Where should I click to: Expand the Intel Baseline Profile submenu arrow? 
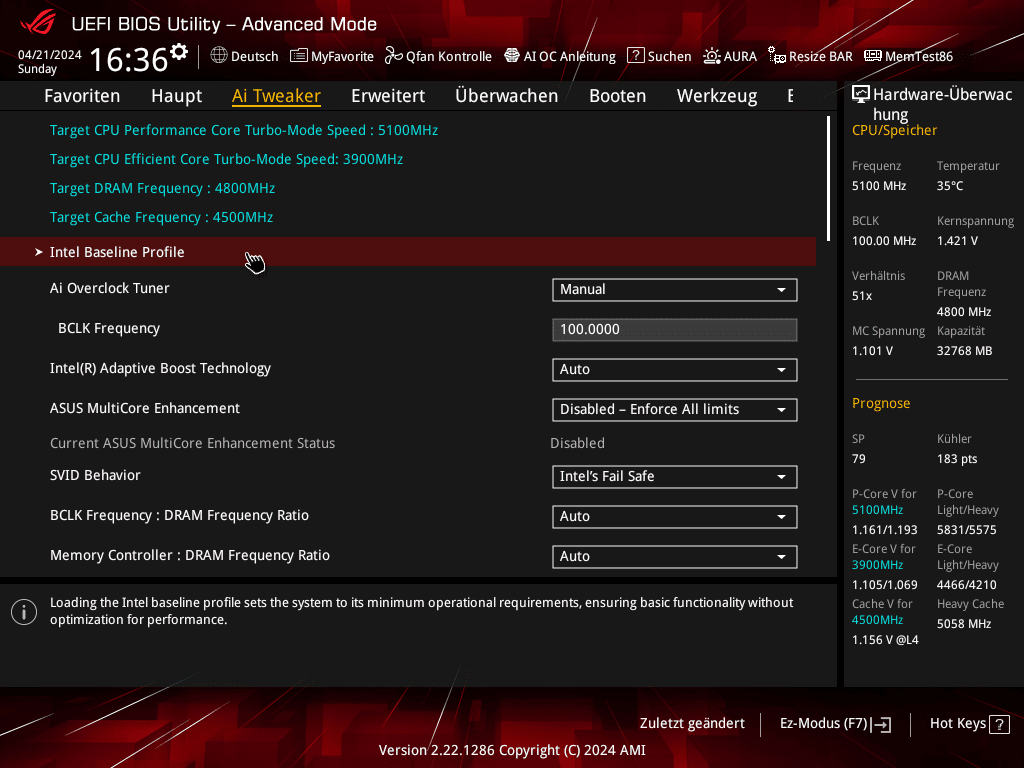tap(39, 252)
